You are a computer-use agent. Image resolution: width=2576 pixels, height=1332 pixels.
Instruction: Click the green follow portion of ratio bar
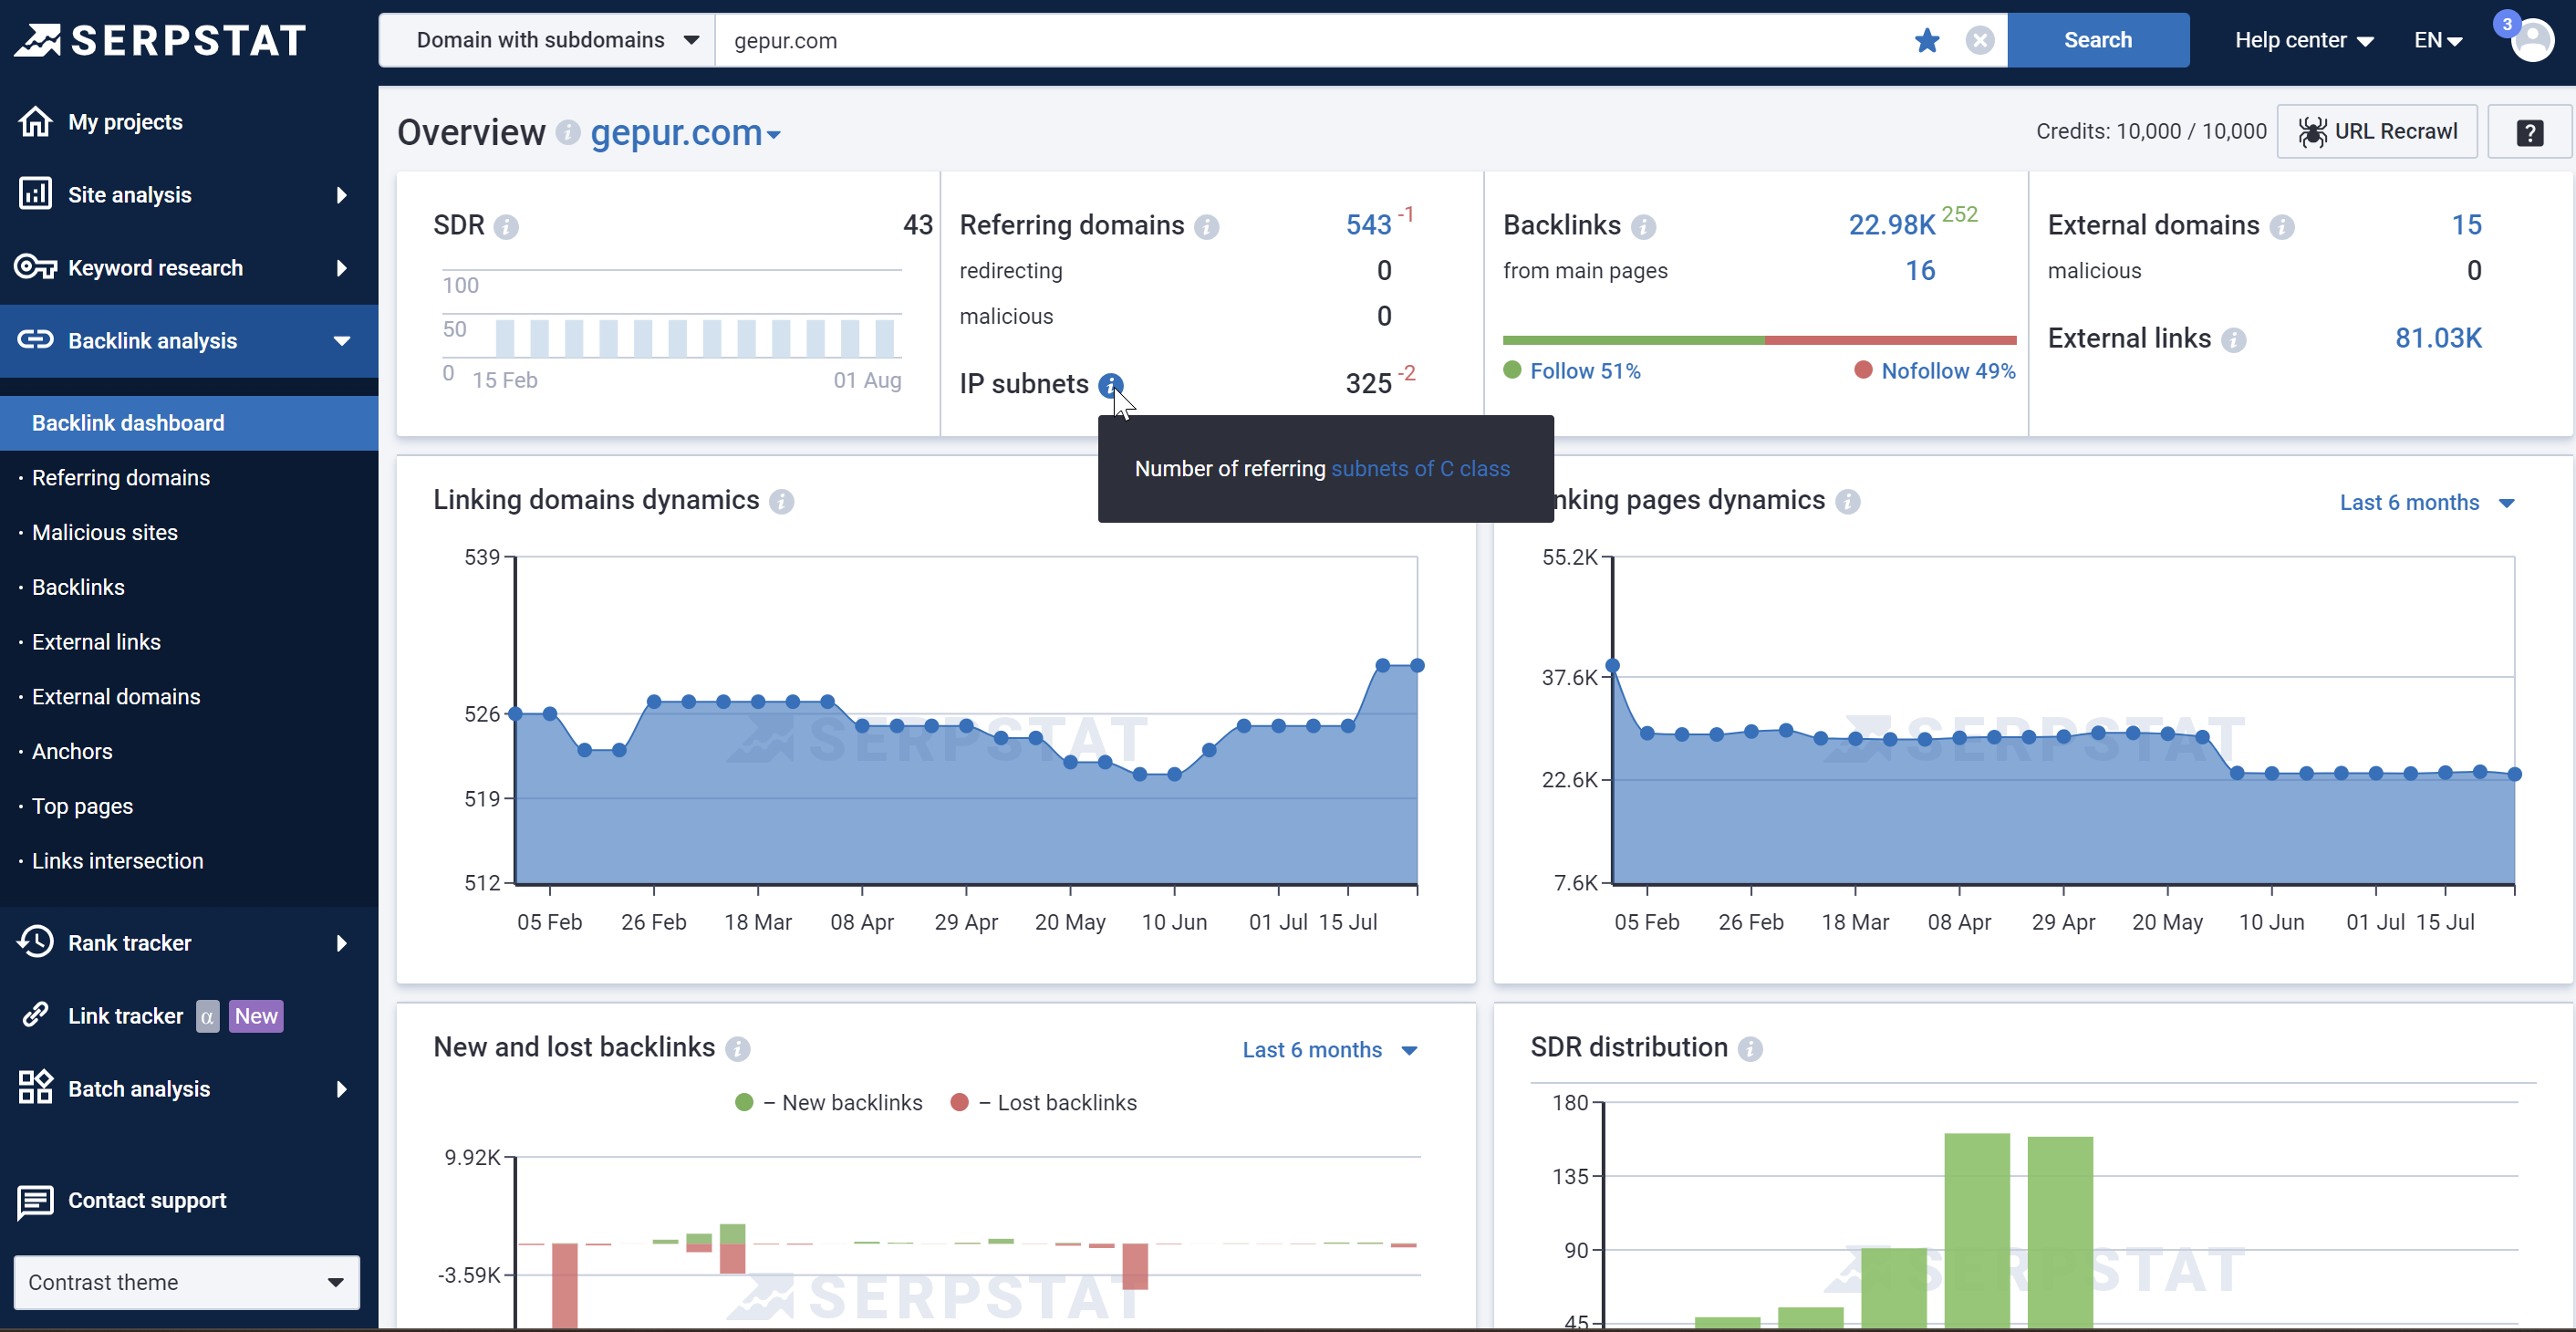click(x=1634, y=340)
